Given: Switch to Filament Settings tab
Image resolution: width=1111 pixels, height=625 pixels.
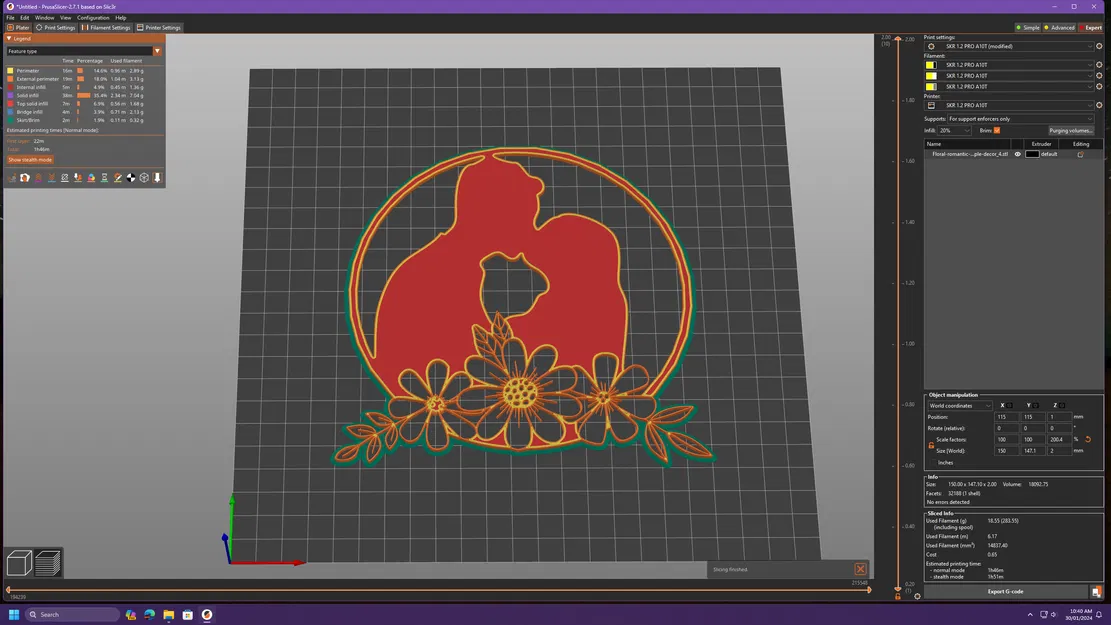Looking at the screenshot, I should (106, 28).
